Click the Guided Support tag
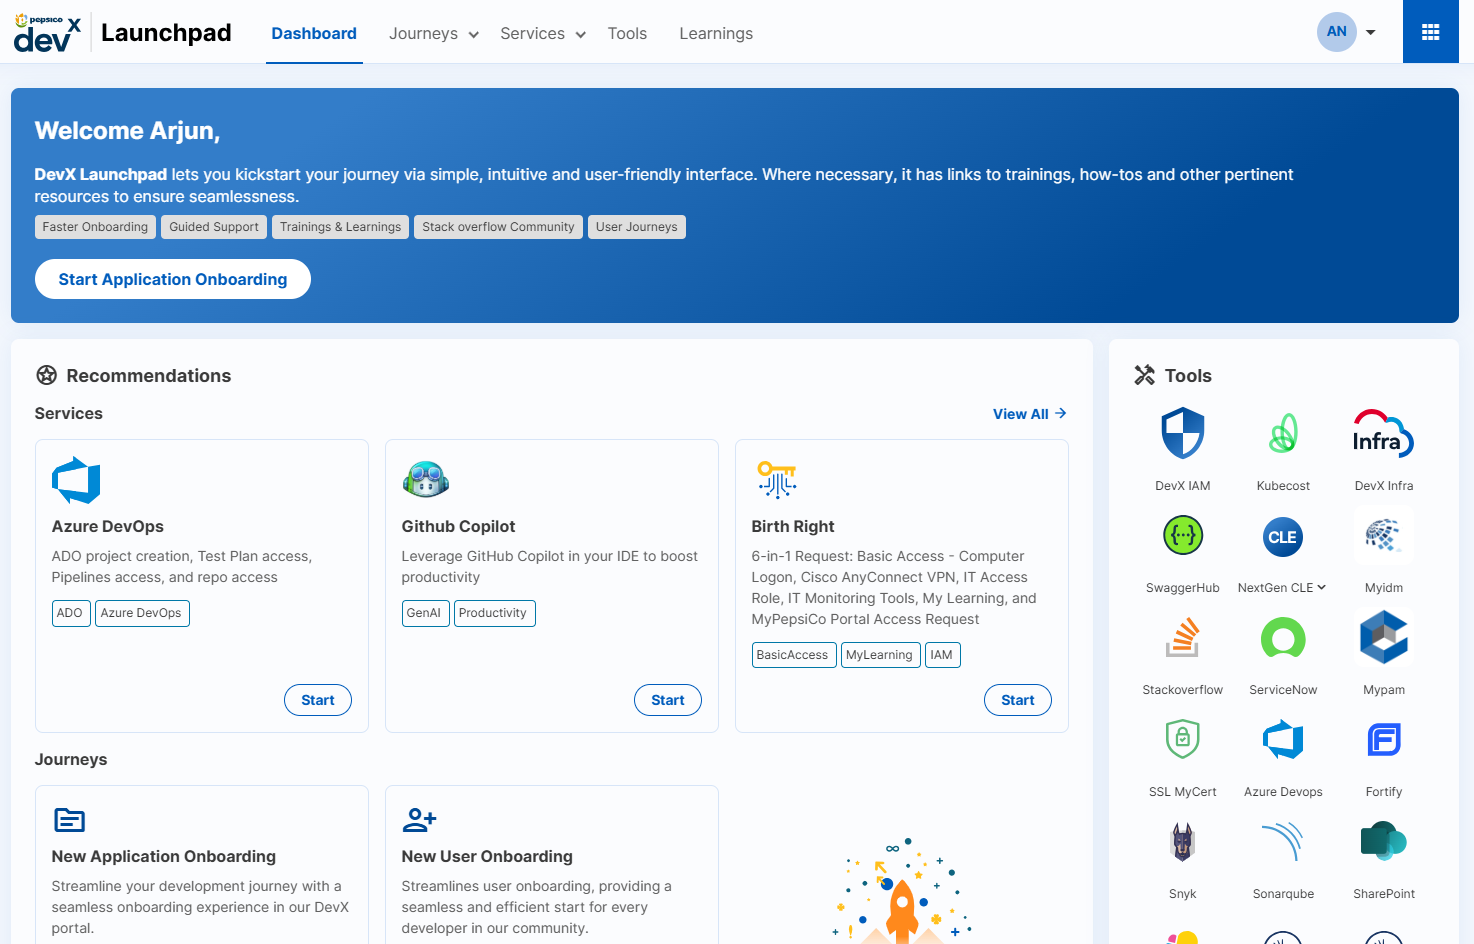The height and width of the screenshot is (944, 1474). pyautogui.click(x=214, y=227)
